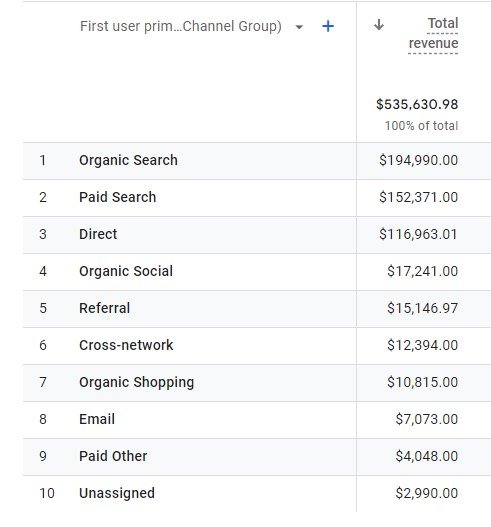Click the descending sort arrow icon
The height and width of the screenshot is (527, 491).
click(379, 25)
